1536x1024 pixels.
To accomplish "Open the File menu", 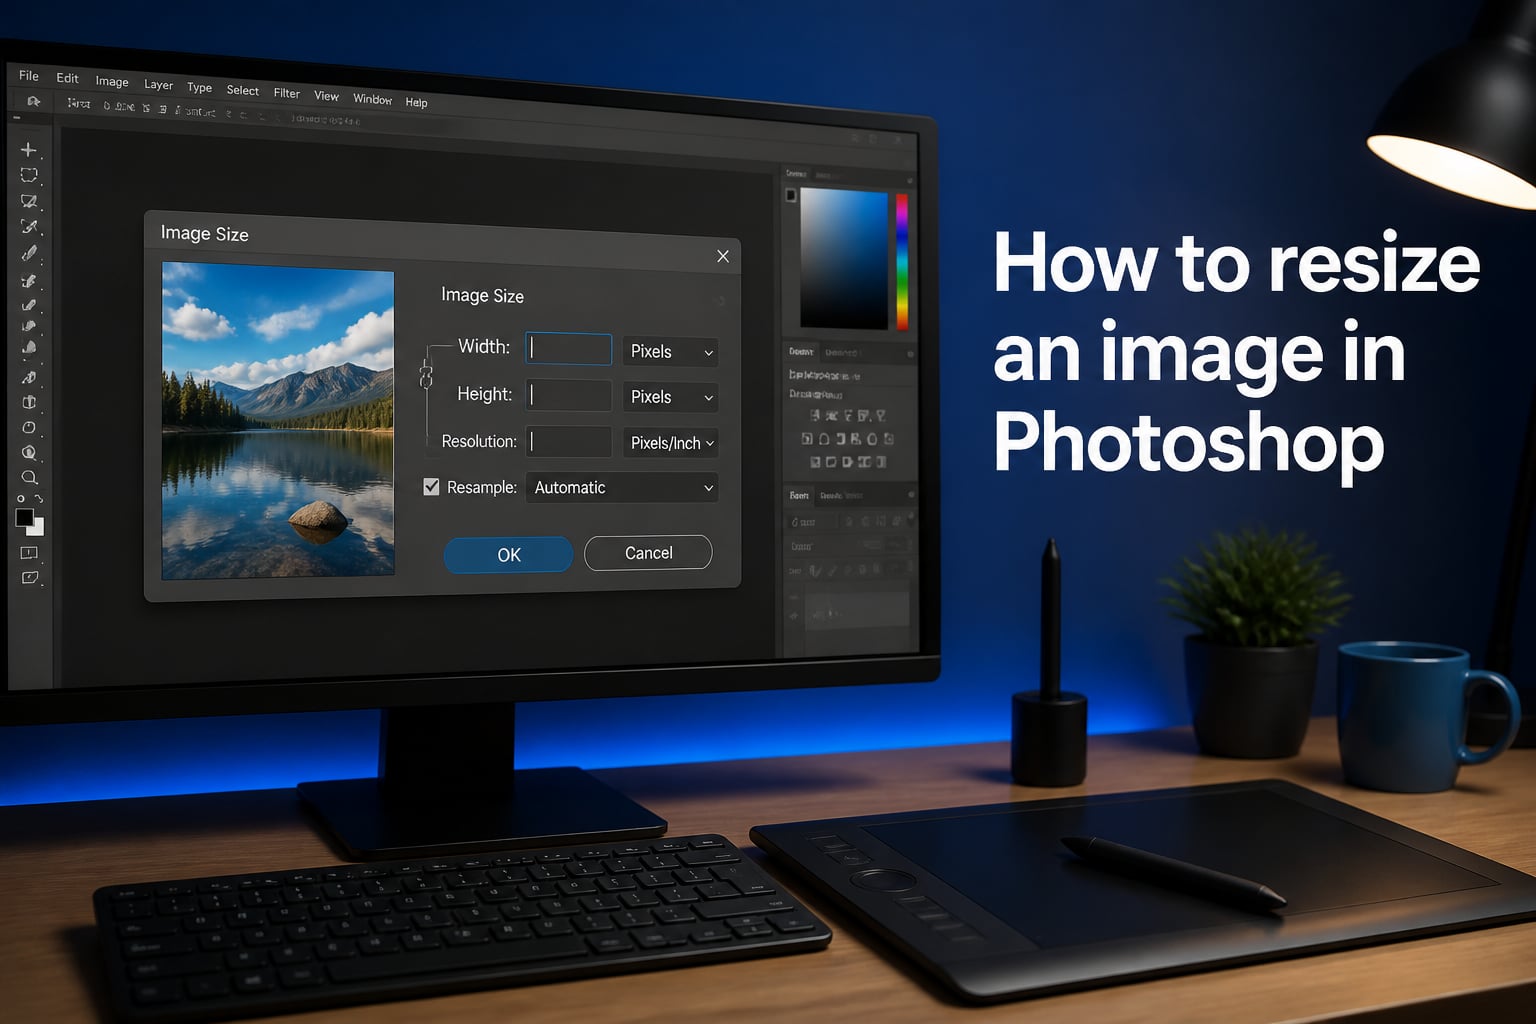I will coord(29,76).
